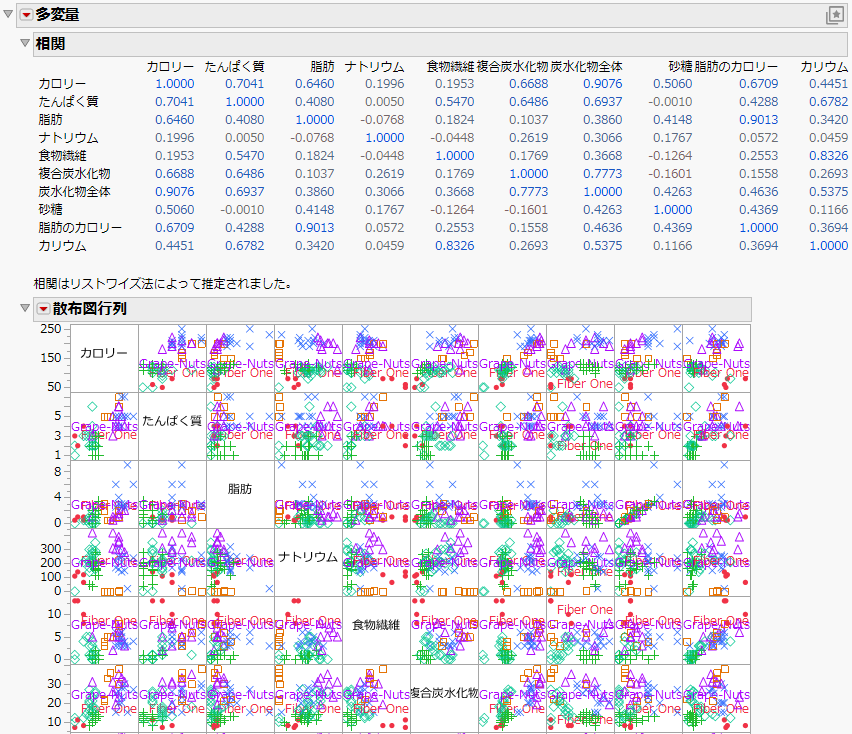852x734 pixels.
Task: Click the 食物繊維 diagonal cell in scatterplot matrix
Action: tap(376, 630)
